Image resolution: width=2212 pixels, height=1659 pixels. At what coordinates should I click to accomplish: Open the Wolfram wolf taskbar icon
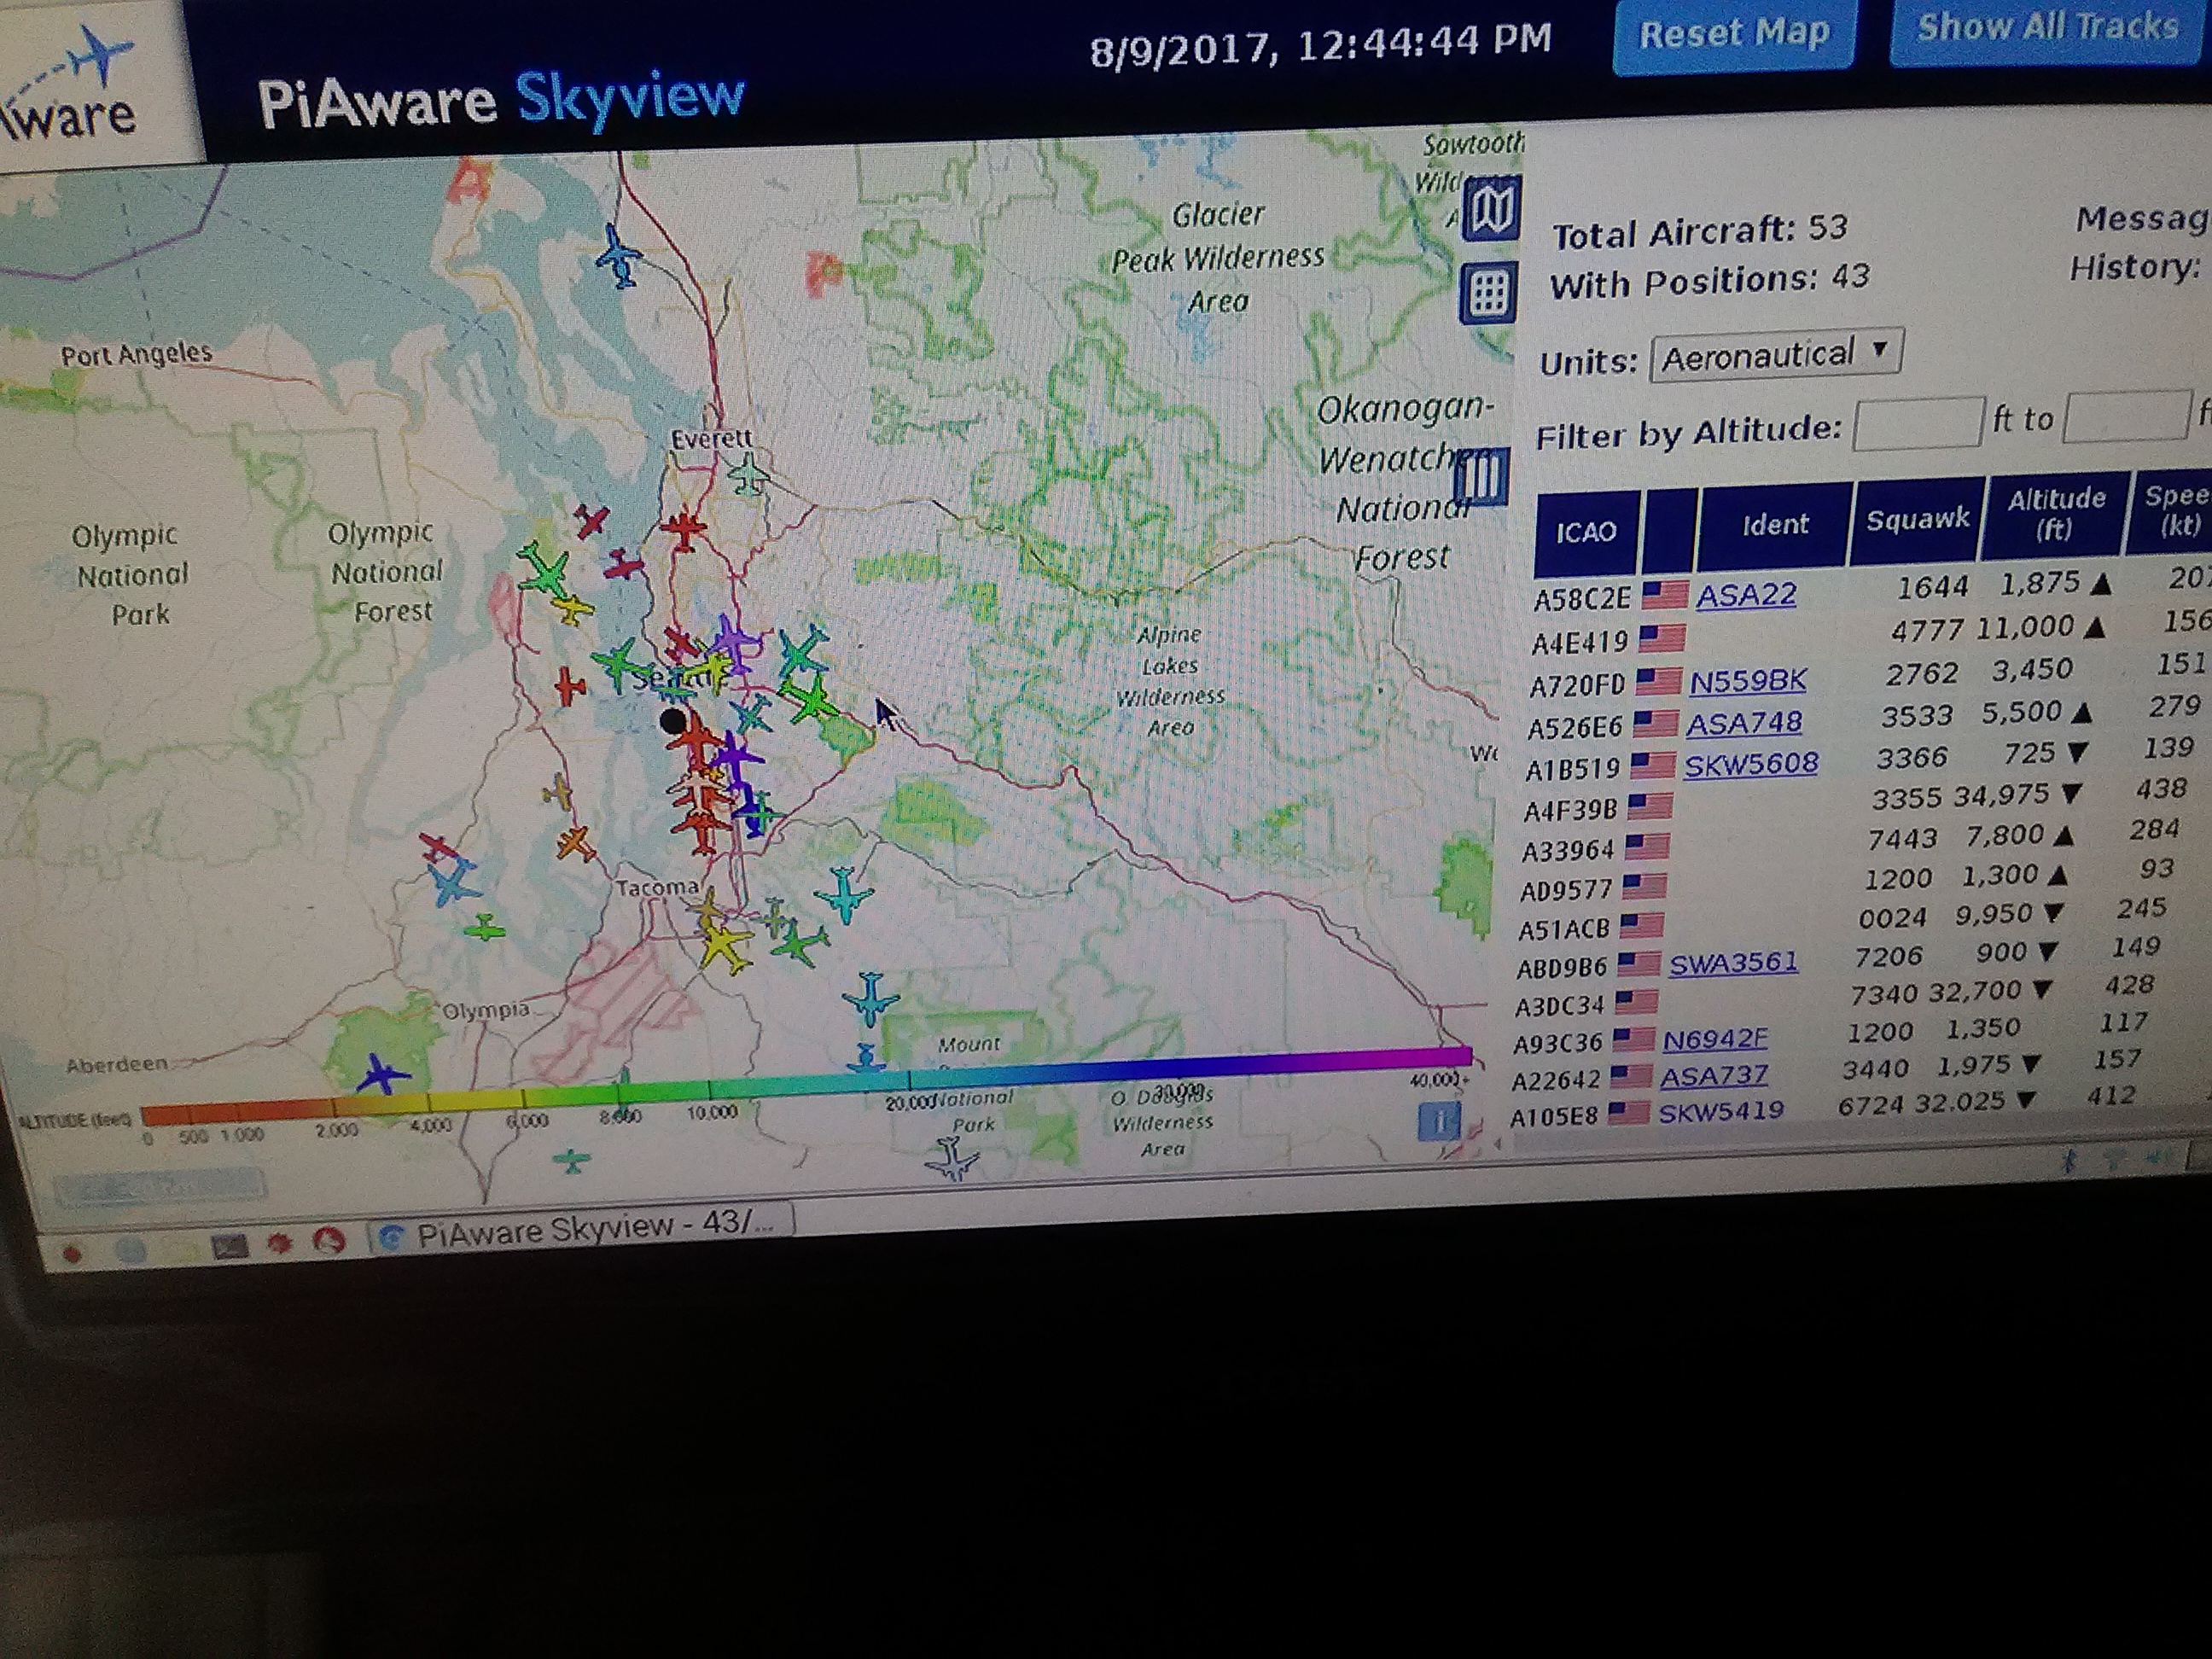329,1241
